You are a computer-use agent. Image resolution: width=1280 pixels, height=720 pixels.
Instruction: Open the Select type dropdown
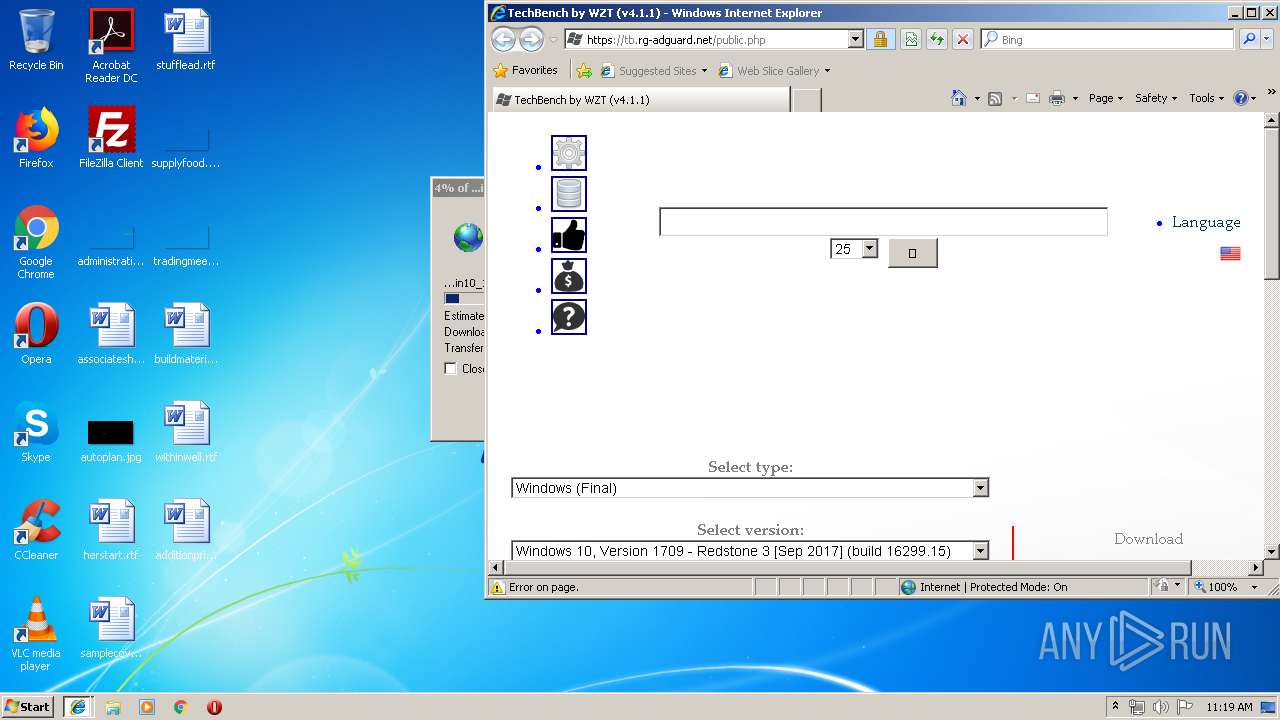pyautogui.click(x=980, y=488)
